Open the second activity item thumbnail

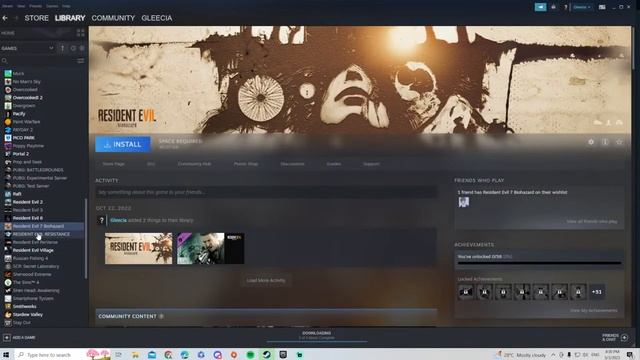click(211, 249)
